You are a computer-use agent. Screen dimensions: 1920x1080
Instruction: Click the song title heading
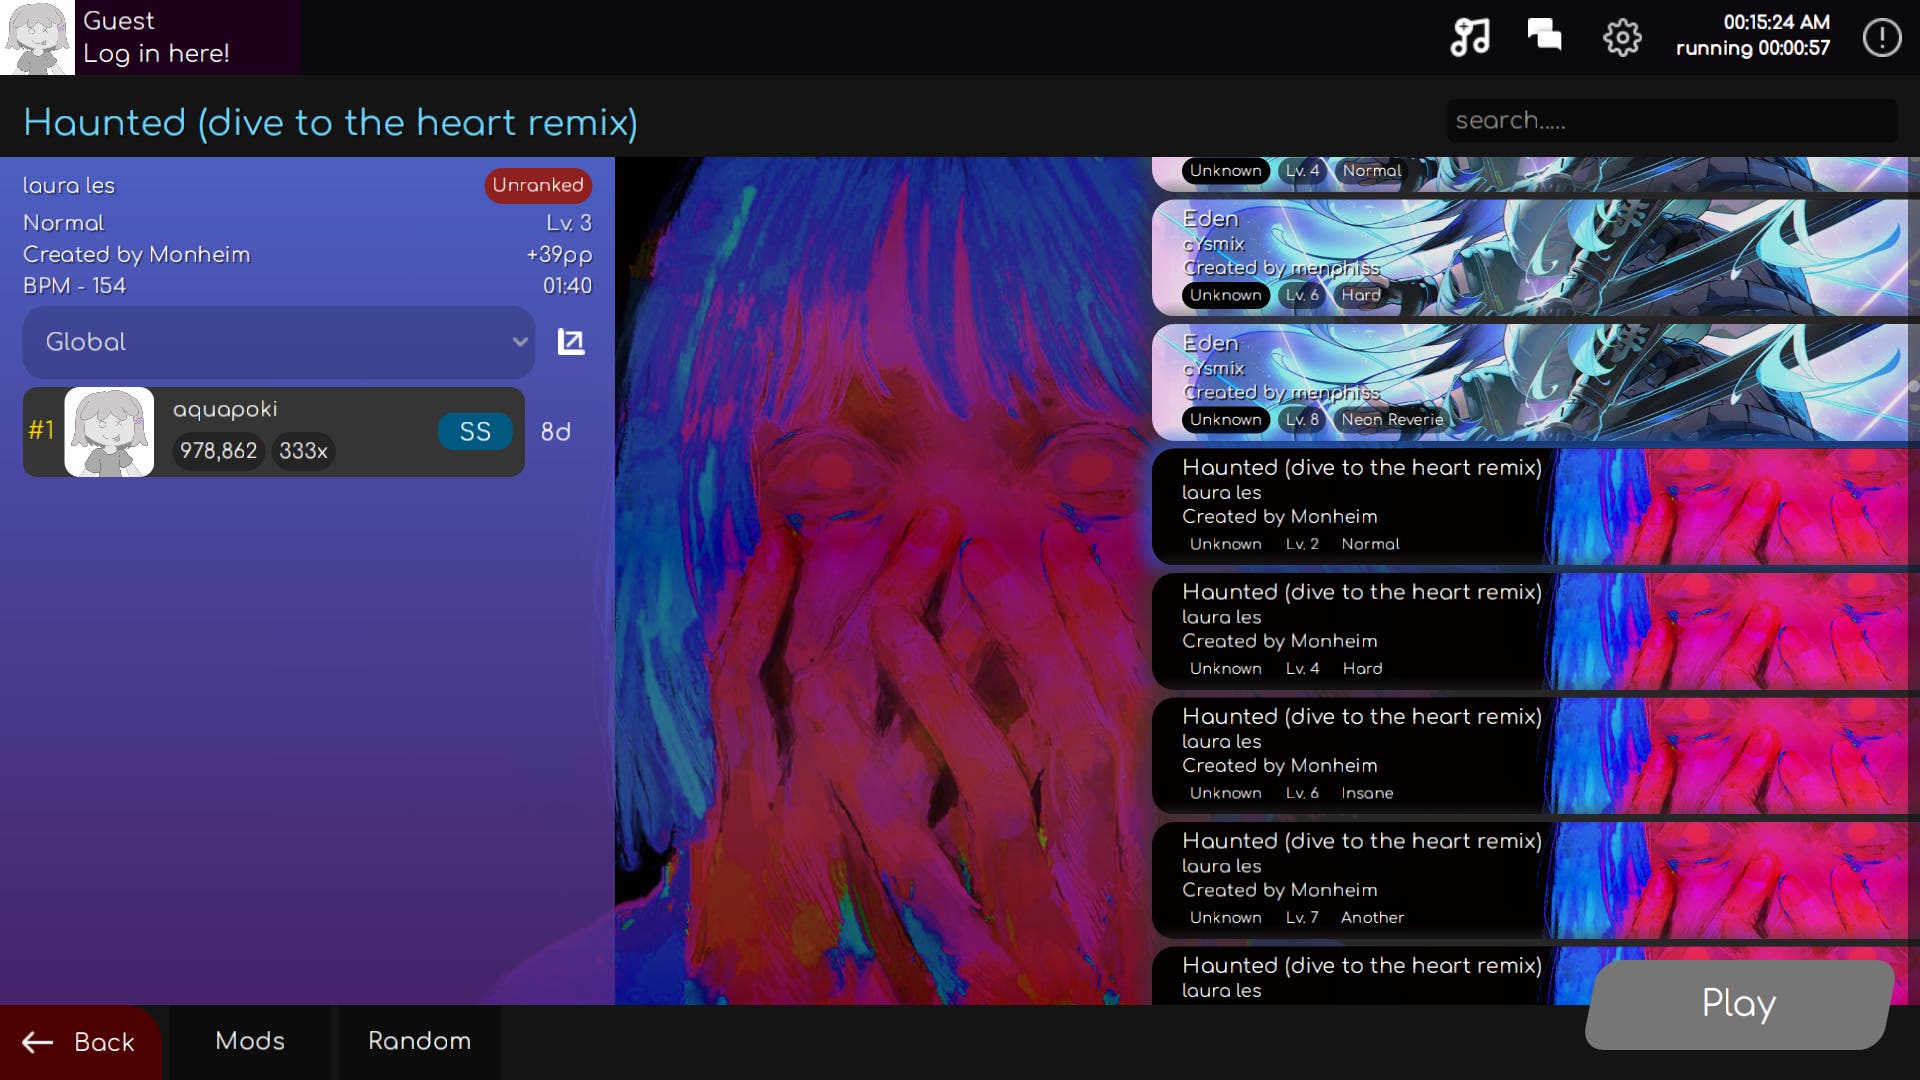pyautogui.click(x=330, y=122)
